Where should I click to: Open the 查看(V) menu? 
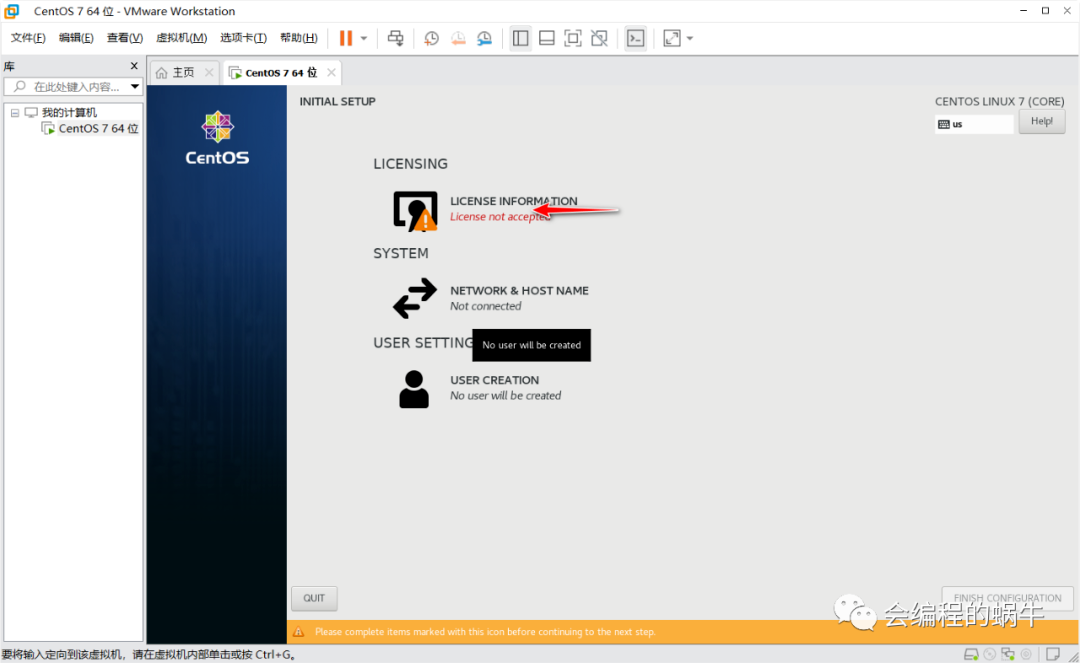125,38
